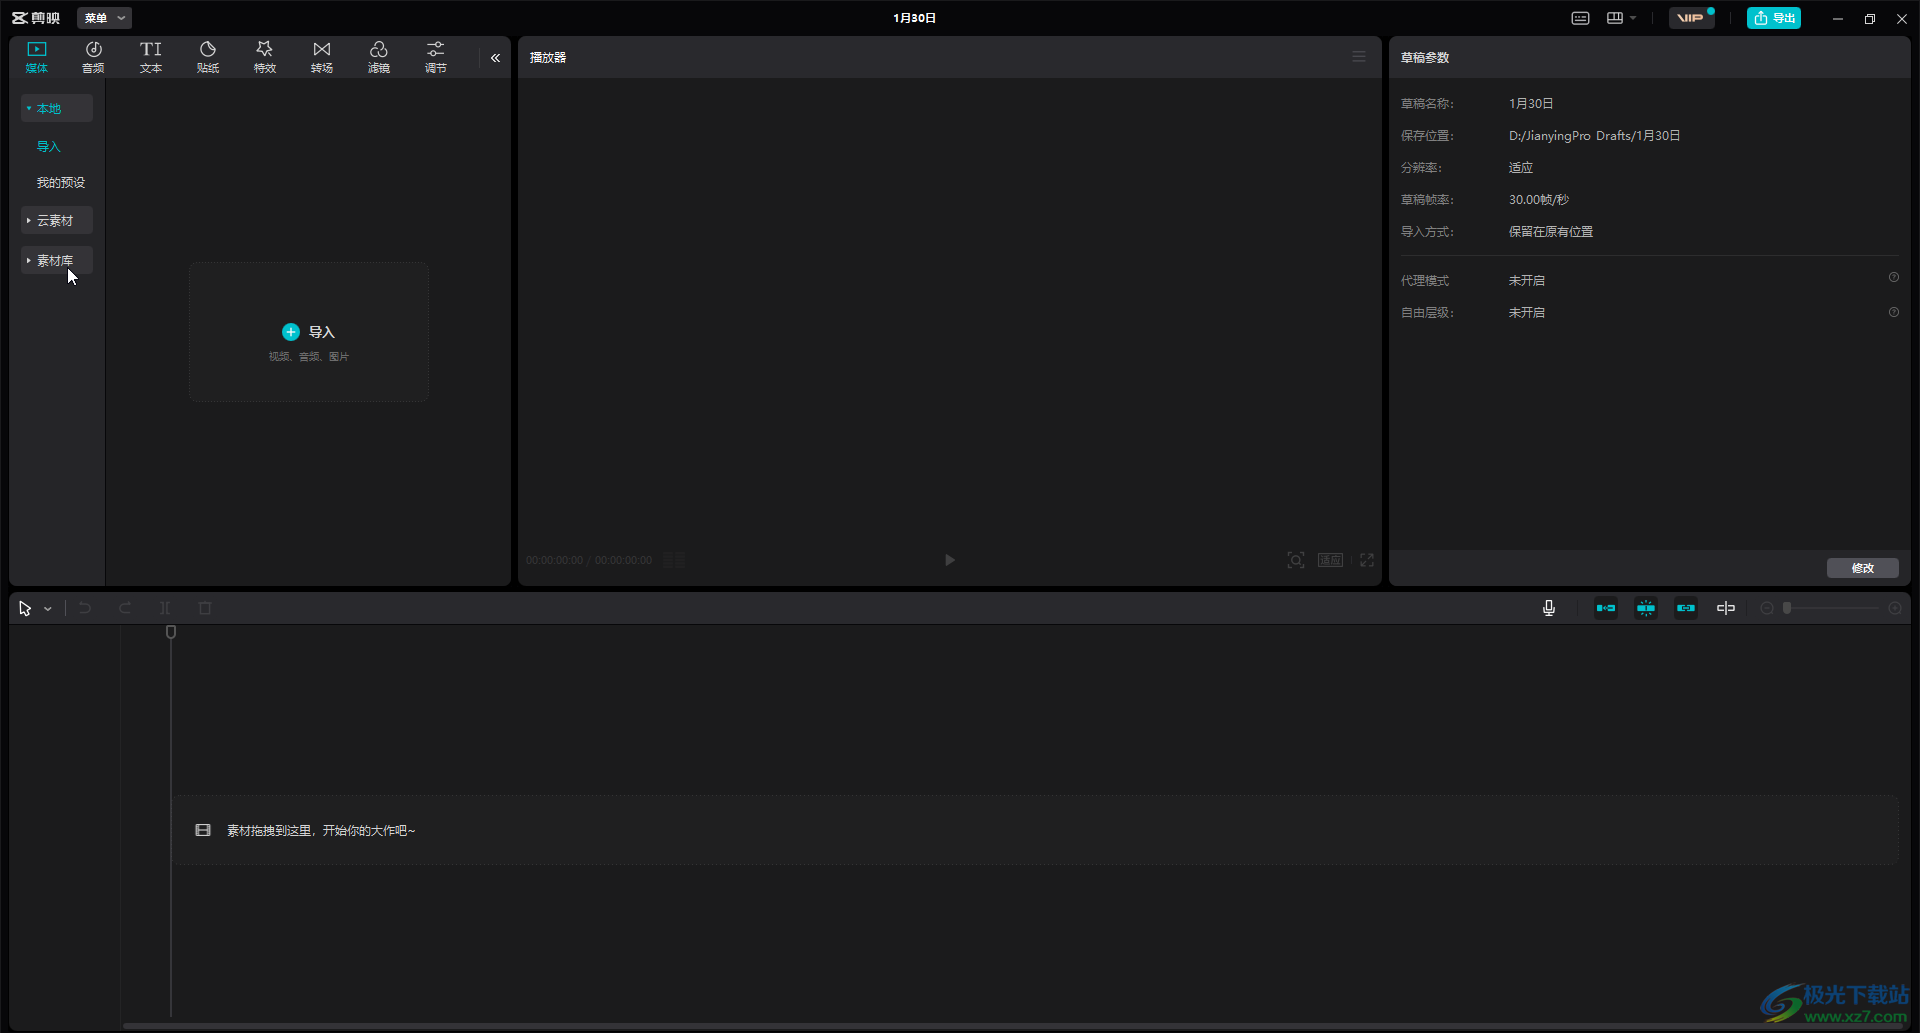Toggle clip linkage
The height and width of the screenshot is (1033, 1920).
coord(1686,608)
